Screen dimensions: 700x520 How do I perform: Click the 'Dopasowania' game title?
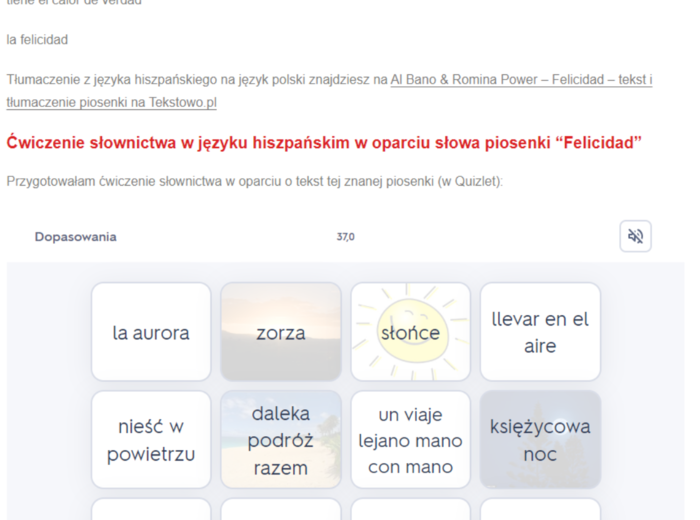click(x=75, y=237)
